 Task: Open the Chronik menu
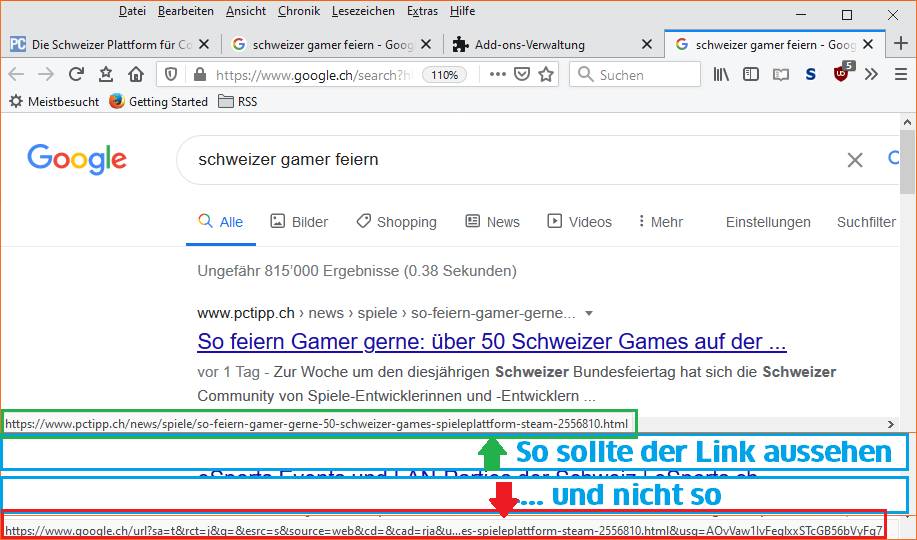pyautogui.click(x=299, y=11)
